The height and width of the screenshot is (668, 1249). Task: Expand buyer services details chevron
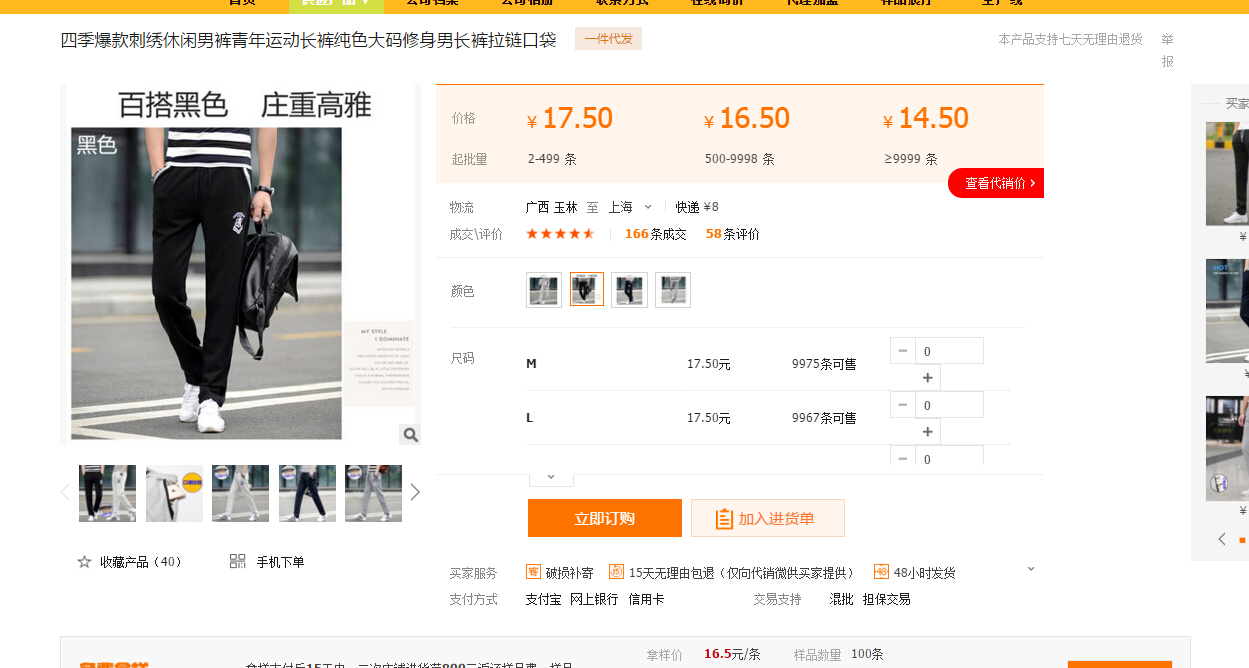pyautogui.click(x=1031, y=569)
